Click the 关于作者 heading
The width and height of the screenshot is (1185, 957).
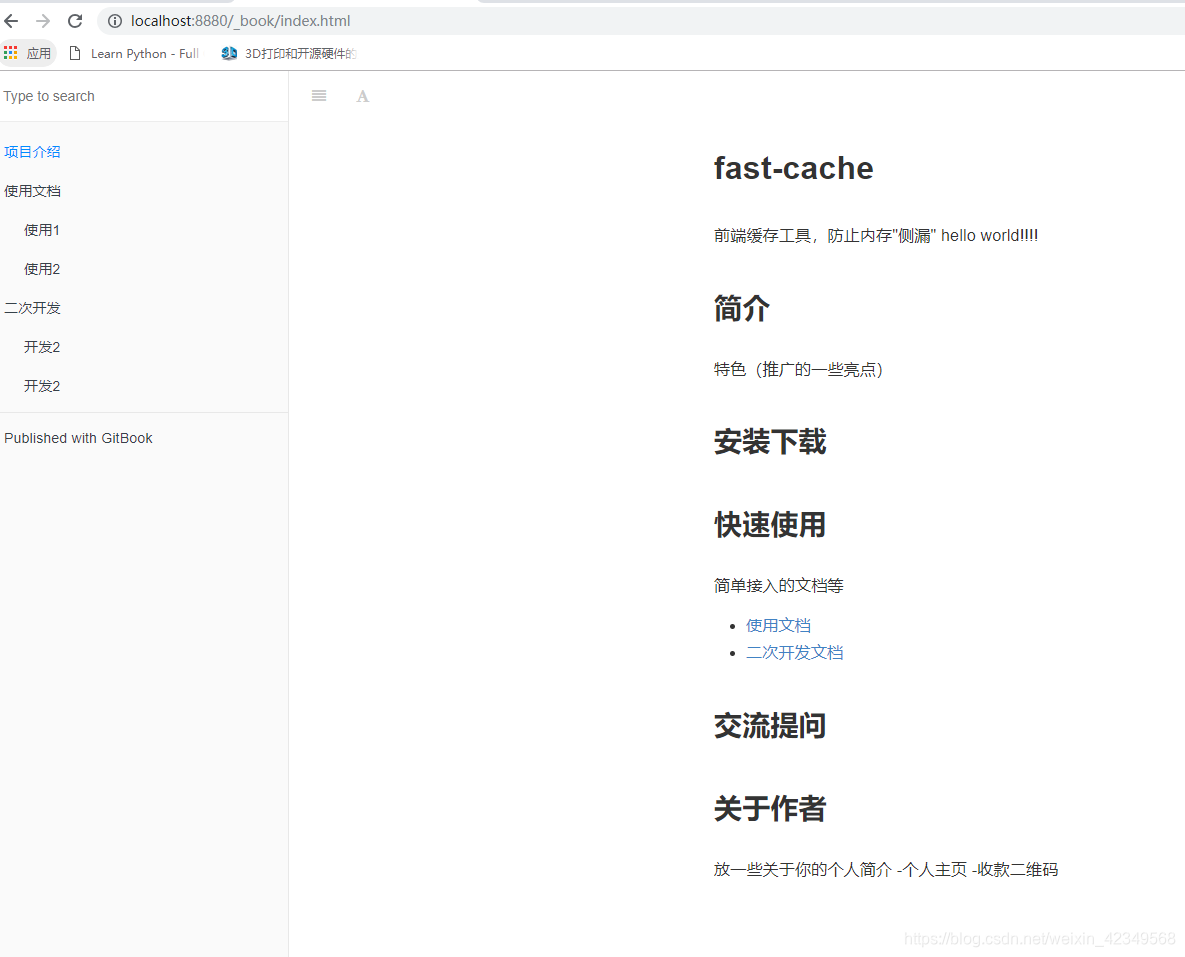770,808
